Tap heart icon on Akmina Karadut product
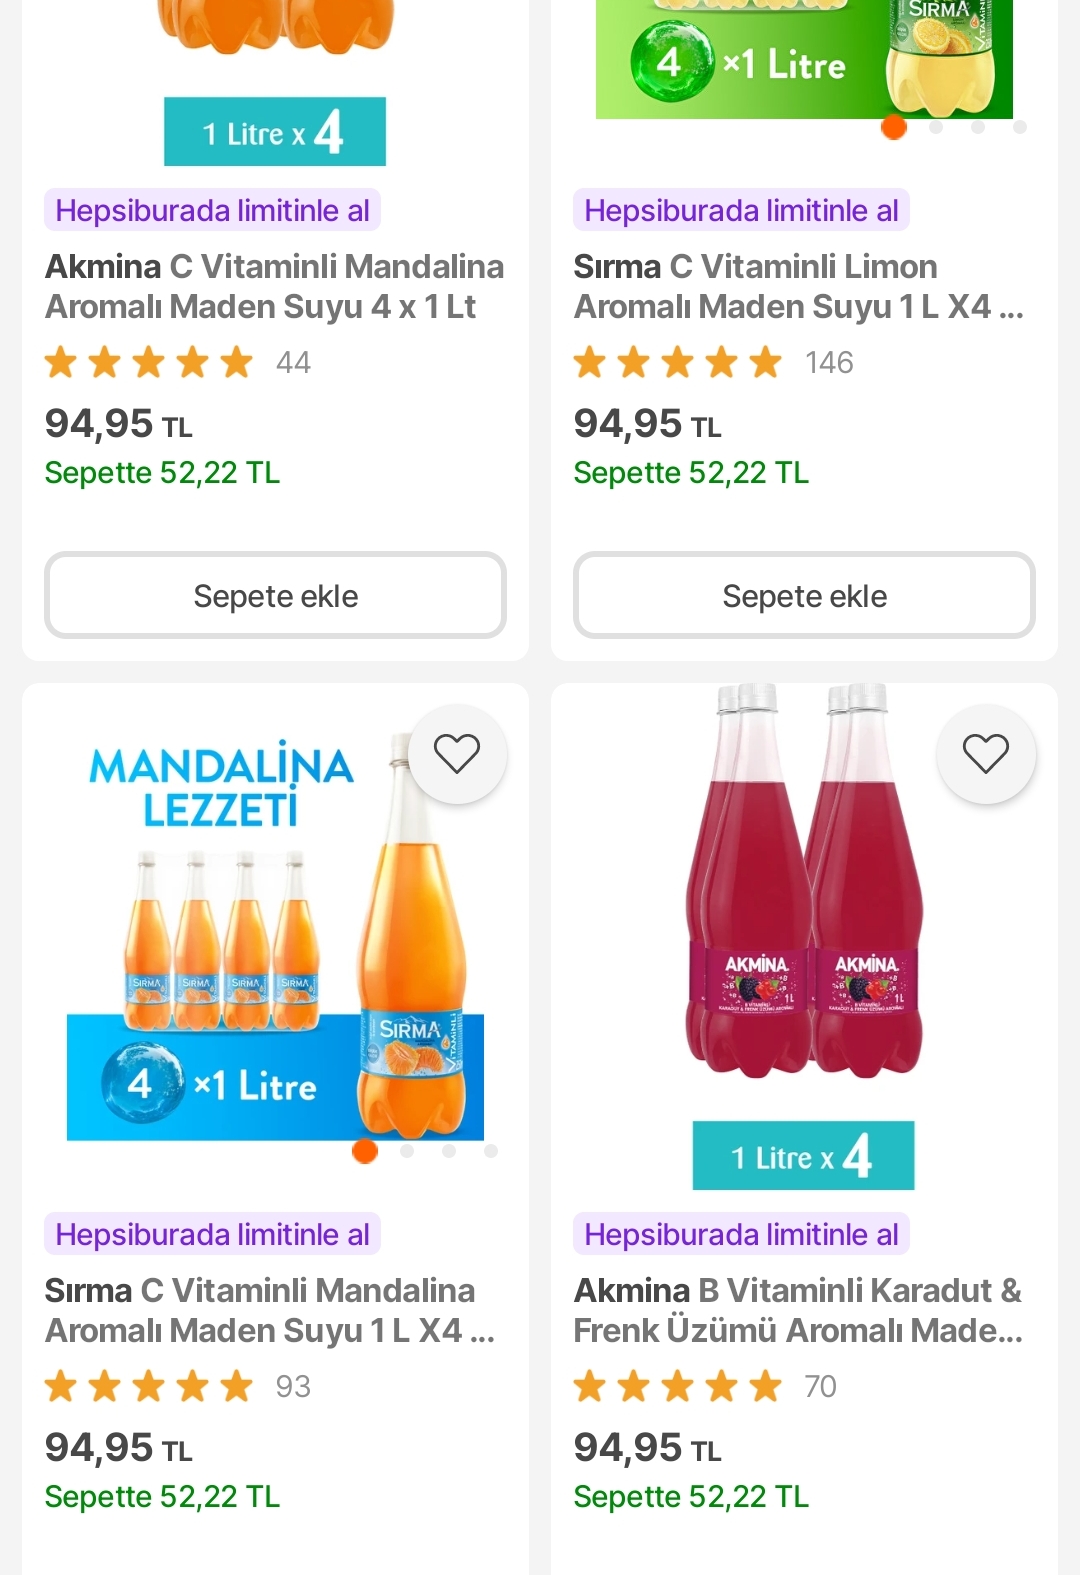 click(986, 754)
